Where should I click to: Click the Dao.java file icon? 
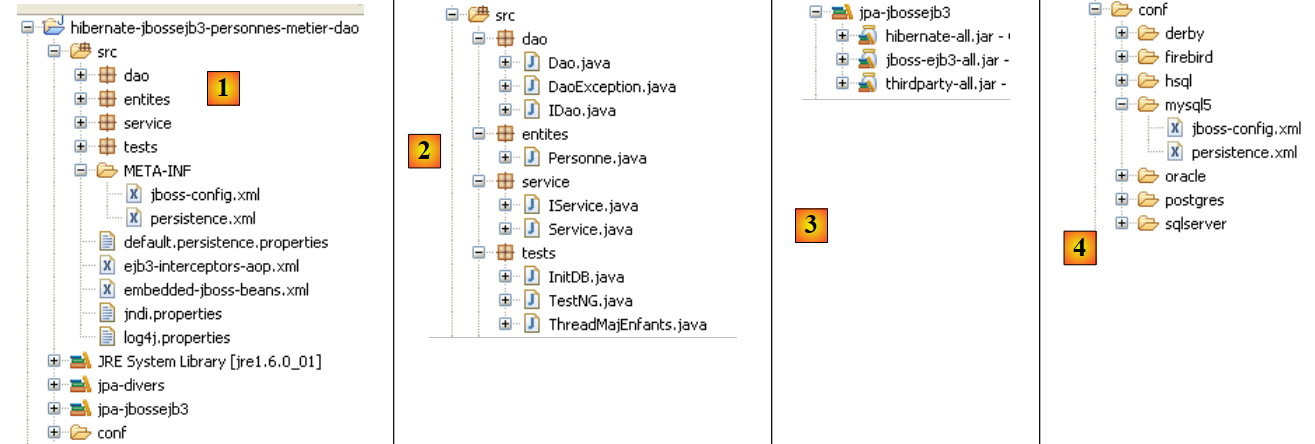(532, 63)
